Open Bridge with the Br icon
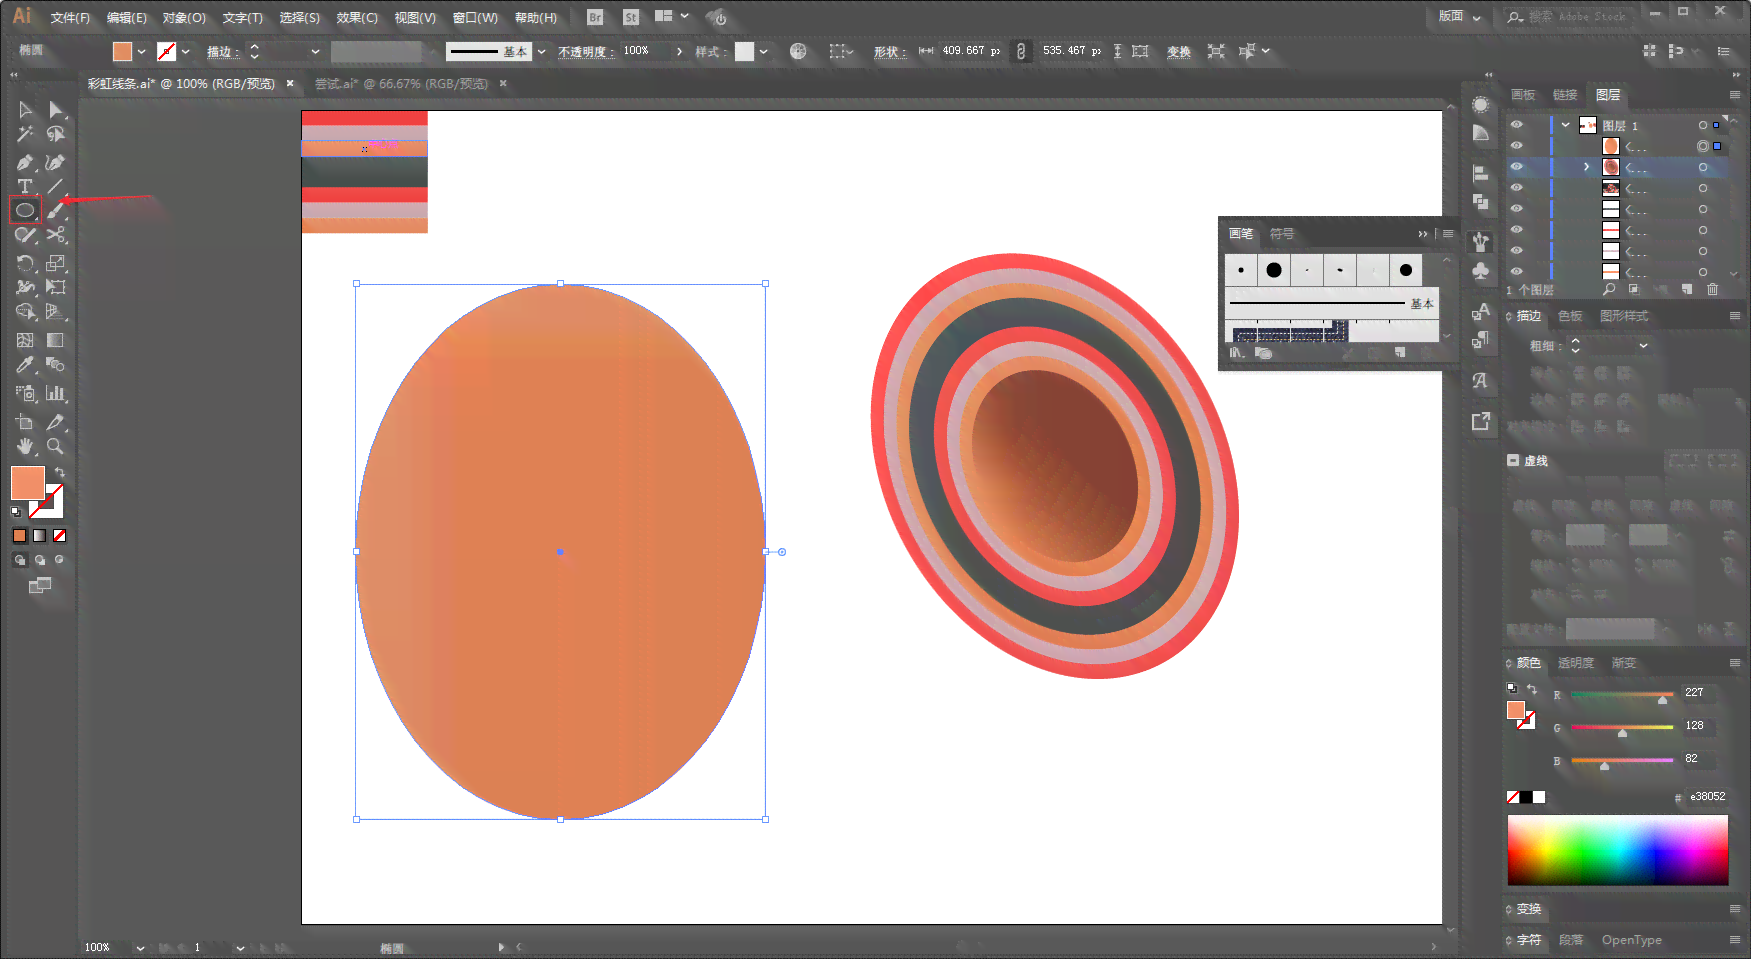This screenshot has height=959, width=1751. pos(595,17)
